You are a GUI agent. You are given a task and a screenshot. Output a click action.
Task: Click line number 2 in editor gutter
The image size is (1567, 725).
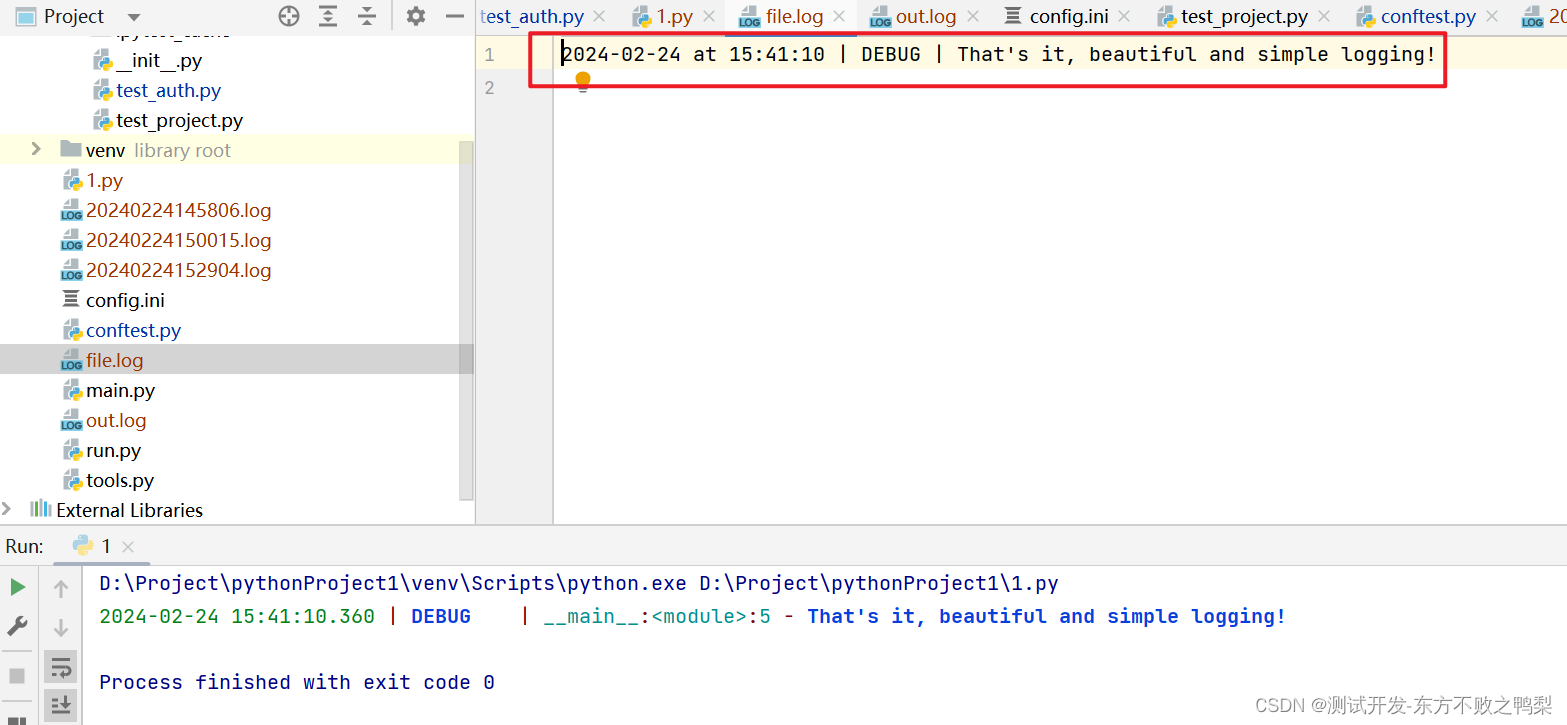(489, 88)
